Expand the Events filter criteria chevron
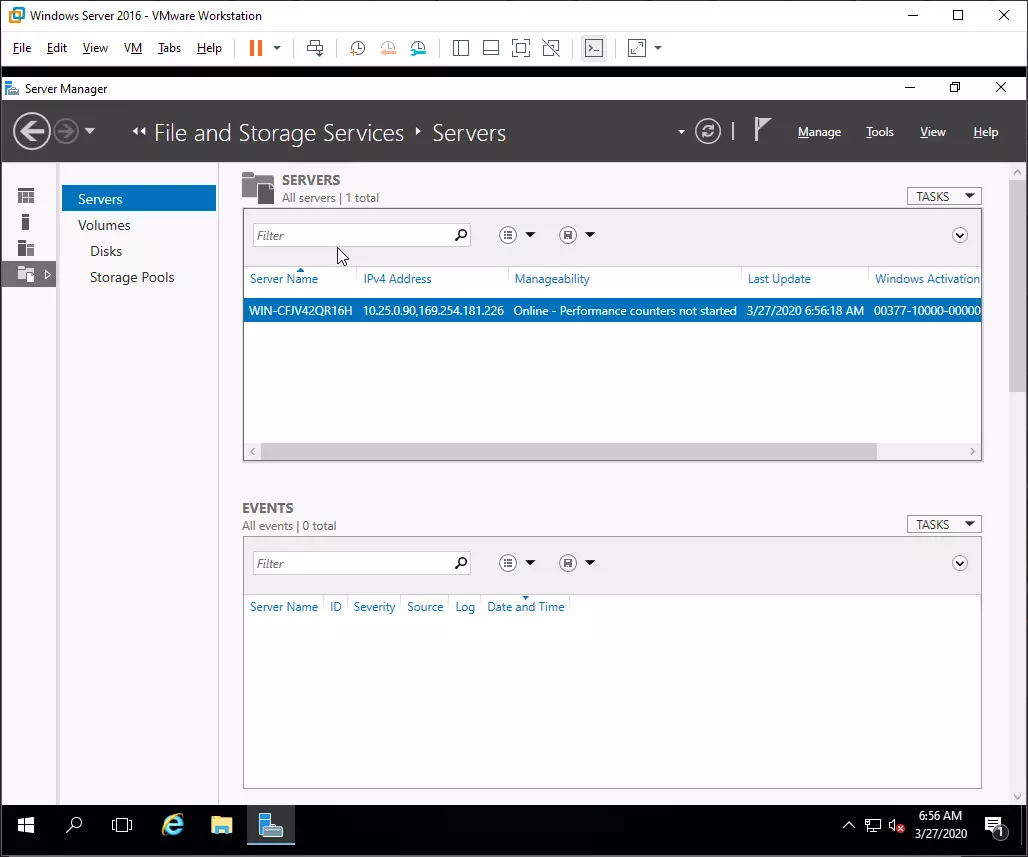The width and height of the screenshot is (1028, 857). click(x=960, y=563)
